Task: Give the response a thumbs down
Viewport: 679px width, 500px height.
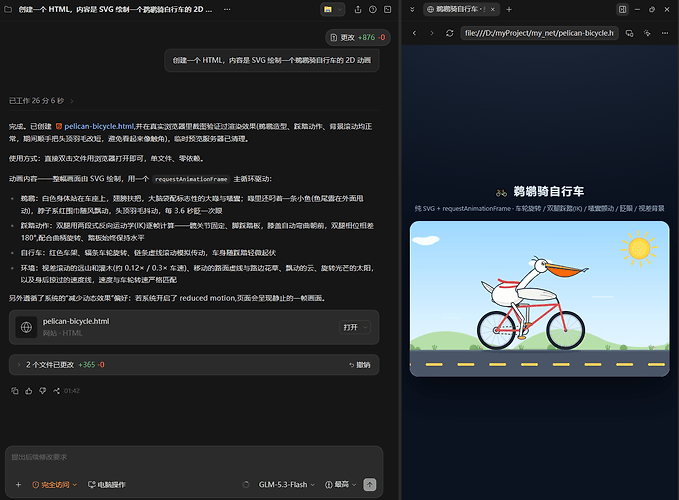Action: (42, 390)
